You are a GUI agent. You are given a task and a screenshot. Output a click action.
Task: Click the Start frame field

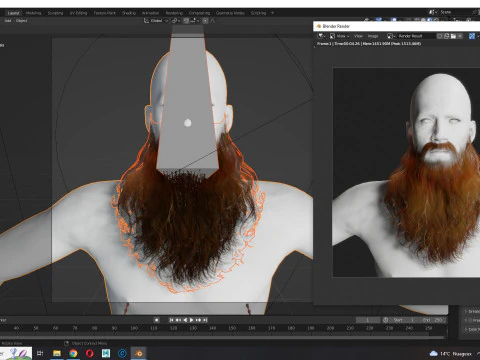click(404, 320)
